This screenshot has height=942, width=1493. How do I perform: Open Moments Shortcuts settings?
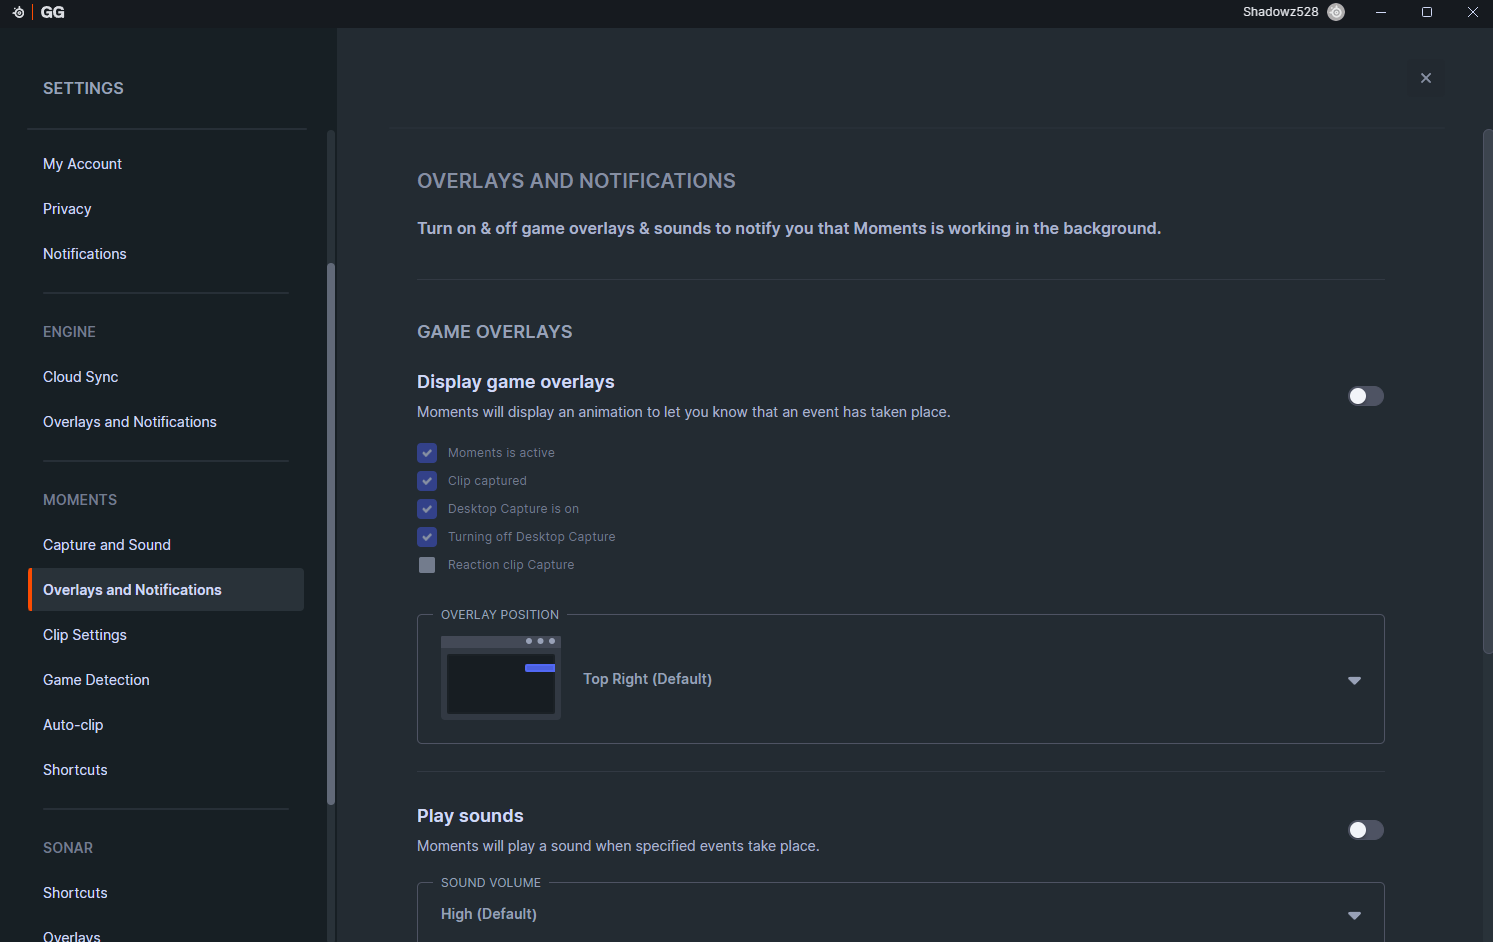pyautogui.click(x=75, y=770)
